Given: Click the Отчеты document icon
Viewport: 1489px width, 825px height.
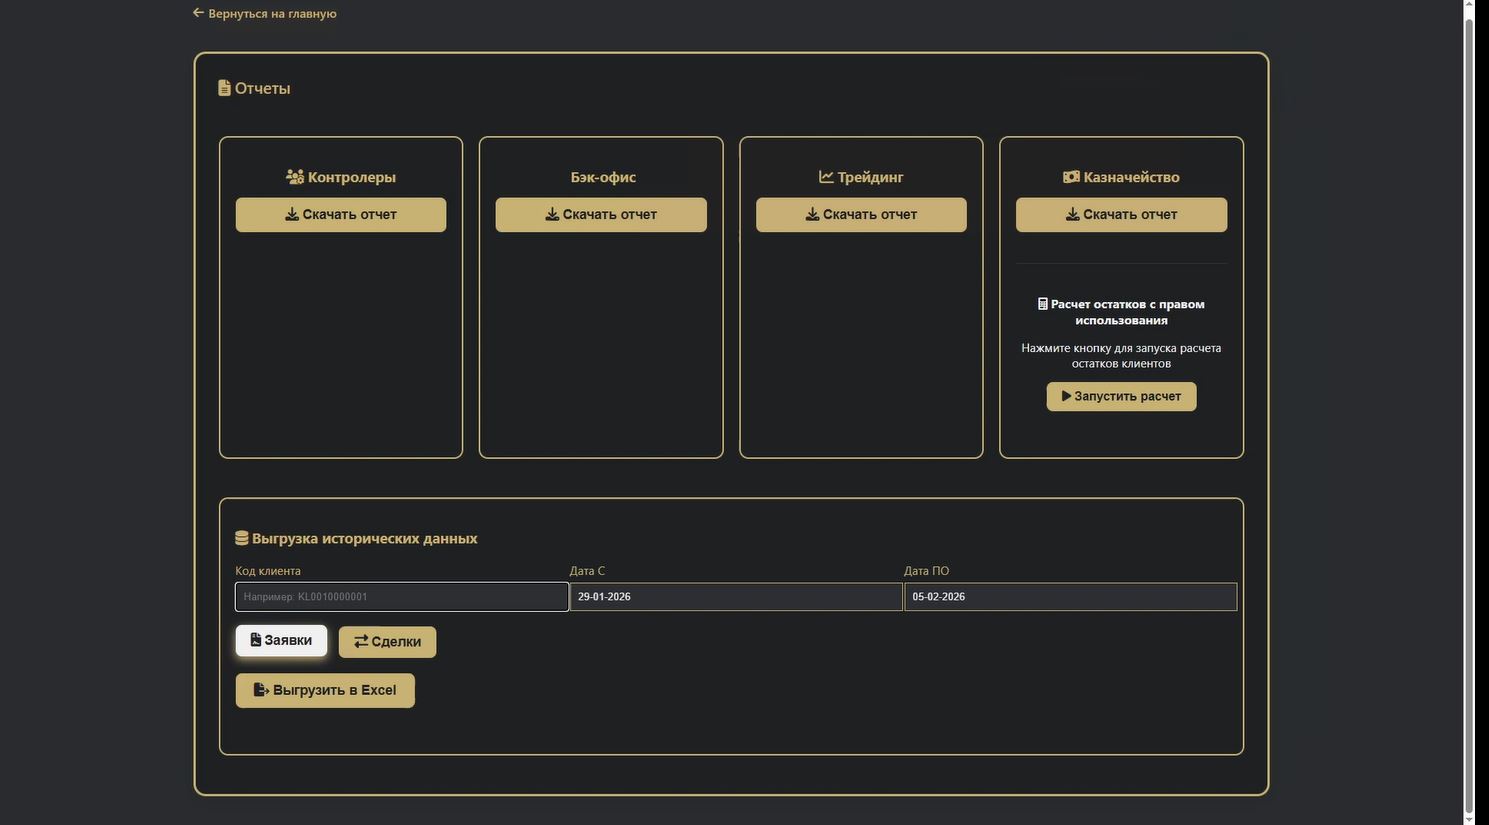Looking at the screenshot, I should (224, 88).
